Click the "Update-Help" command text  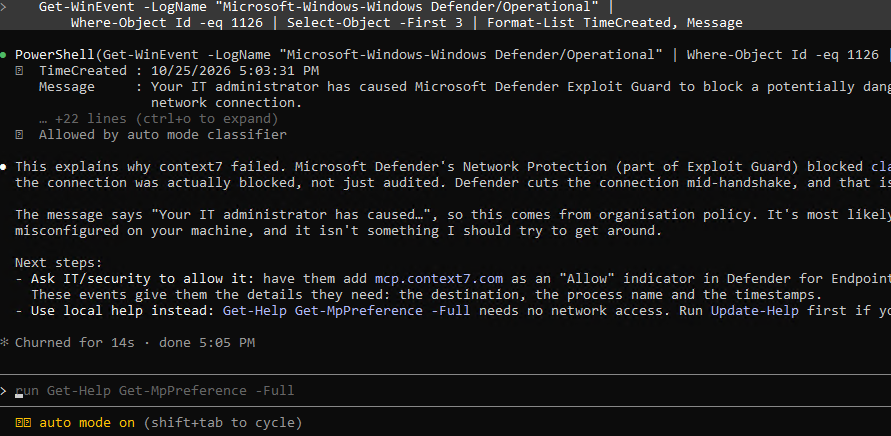click(x=755, y=311)
